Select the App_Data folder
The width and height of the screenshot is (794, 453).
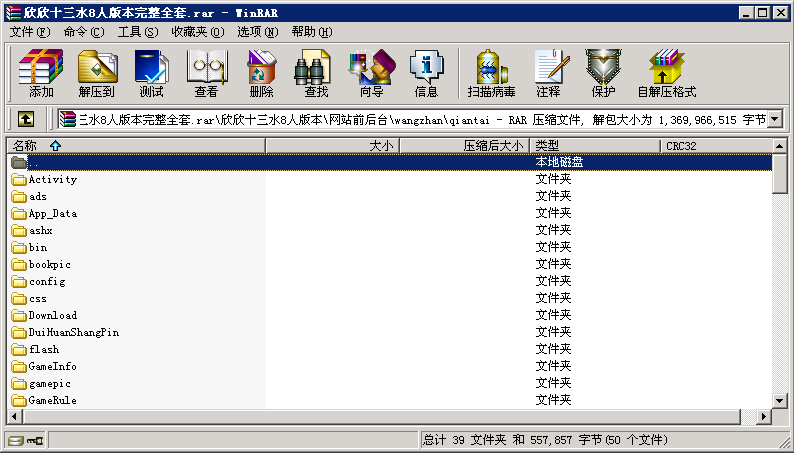point(52,214)
